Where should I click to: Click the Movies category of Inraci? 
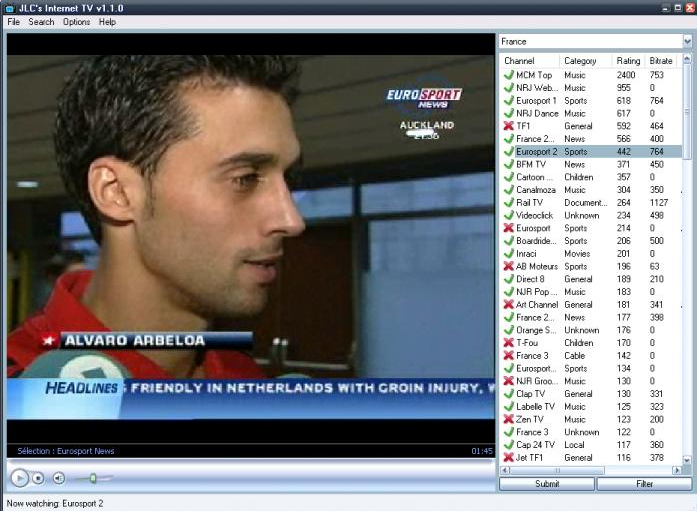click(x=577, y=254)
